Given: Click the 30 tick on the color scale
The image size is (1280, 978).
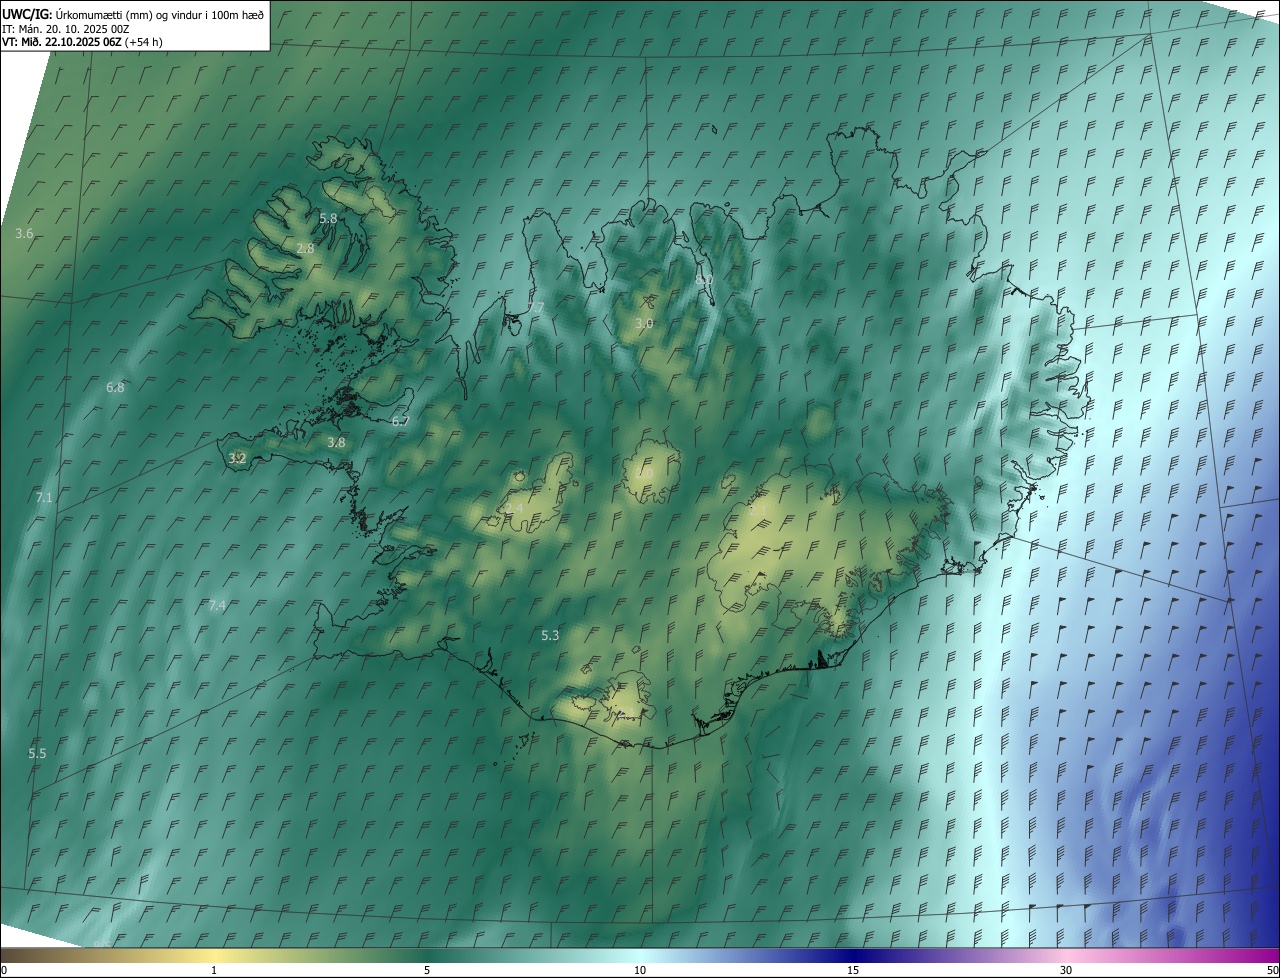Looking at the screenshot, I should click(x=1066, y=970).
